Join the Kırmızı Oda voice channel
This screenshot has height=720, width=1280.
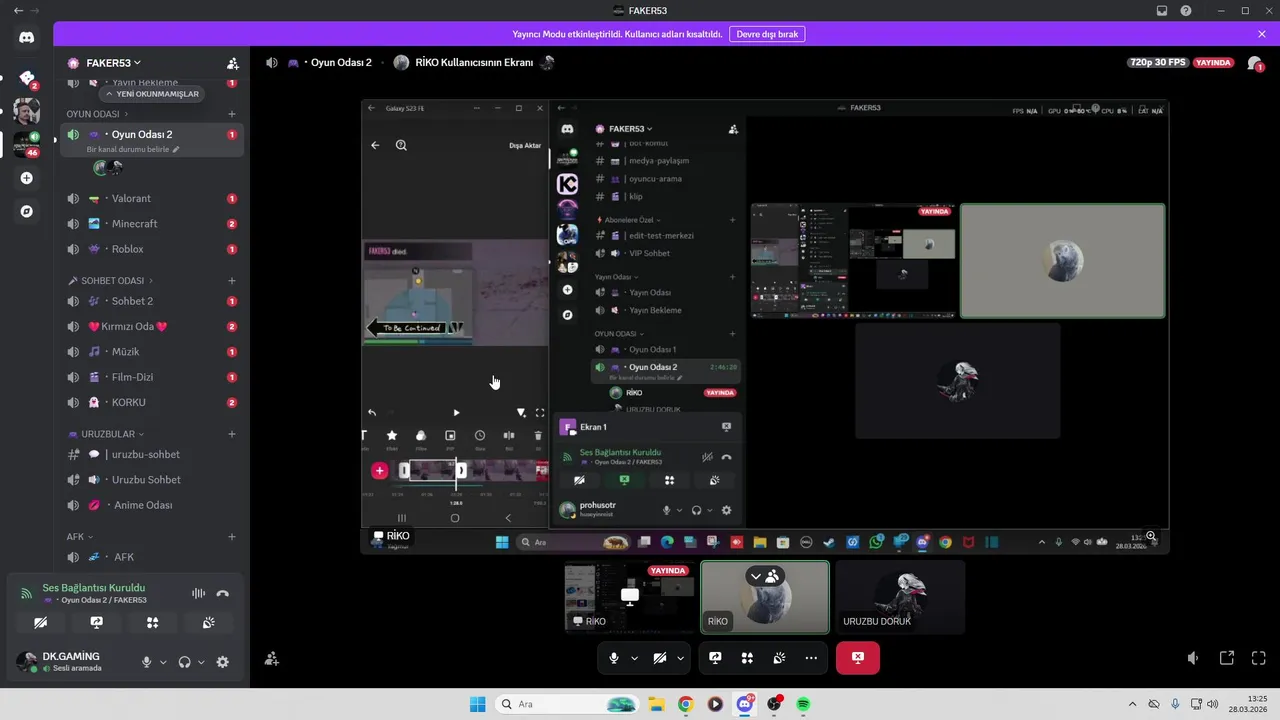point(151,327)
